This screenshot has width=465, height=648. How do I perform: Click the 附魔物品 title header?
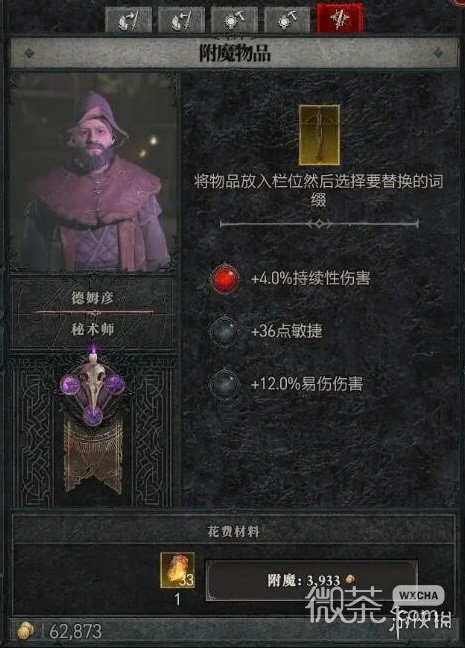[234, 53]
